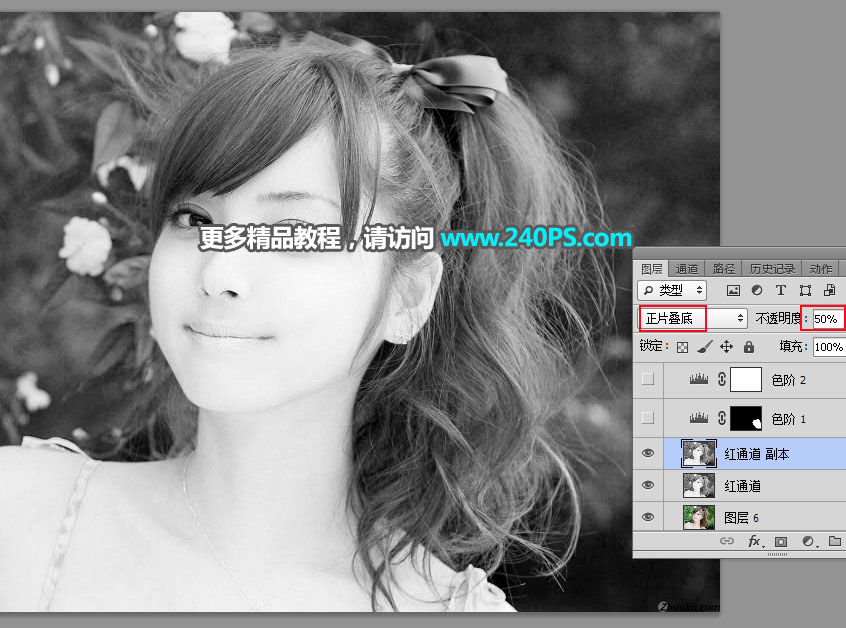Select the 红通道 副本 layer thumbnail
The height and width of the screenshot is (628, 846).
coord(699,453)
